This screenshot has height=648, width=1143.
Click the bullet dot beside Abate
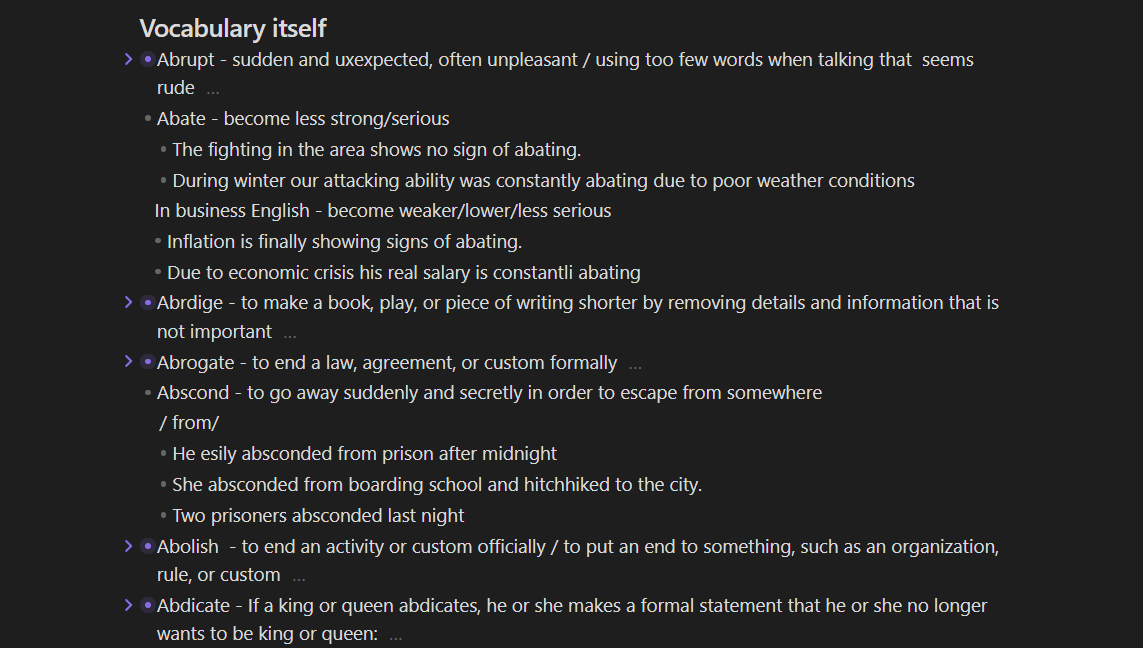[148, 118]
